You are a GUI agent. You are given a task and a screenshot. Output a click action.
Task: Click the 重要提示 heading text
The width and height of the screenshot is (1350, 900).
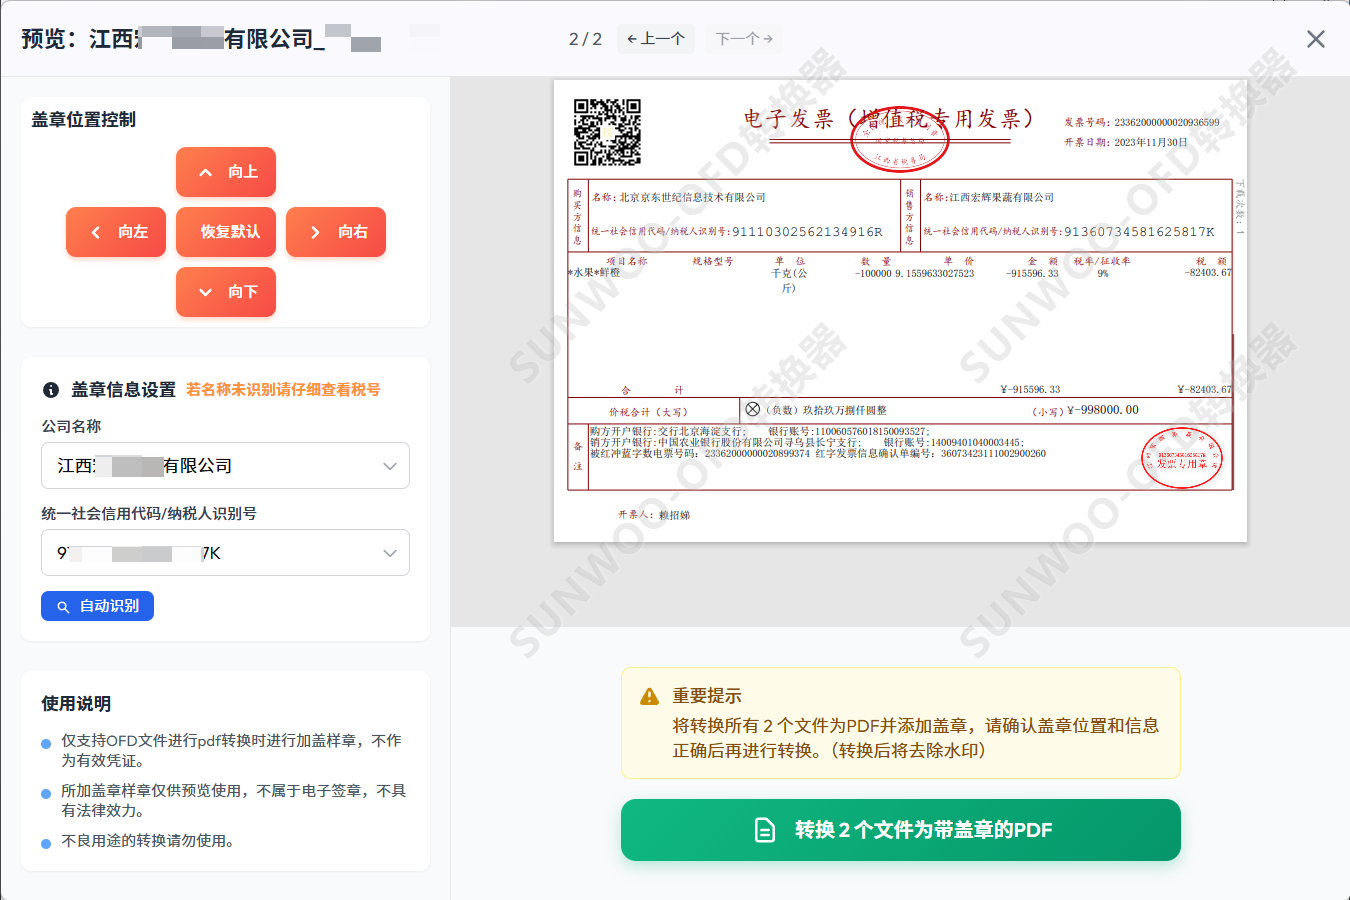coord(707,696)
